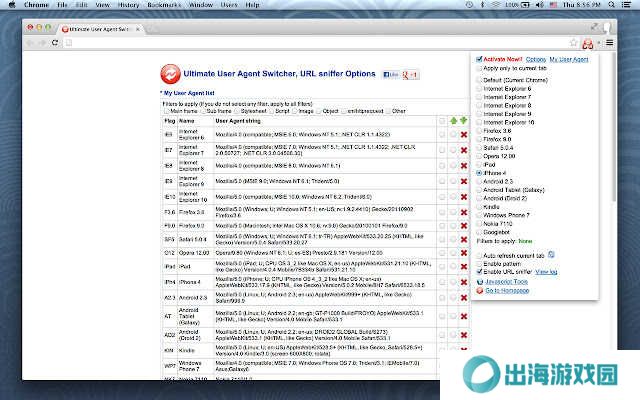Delete the Internet Explorer 10 row

464,197
